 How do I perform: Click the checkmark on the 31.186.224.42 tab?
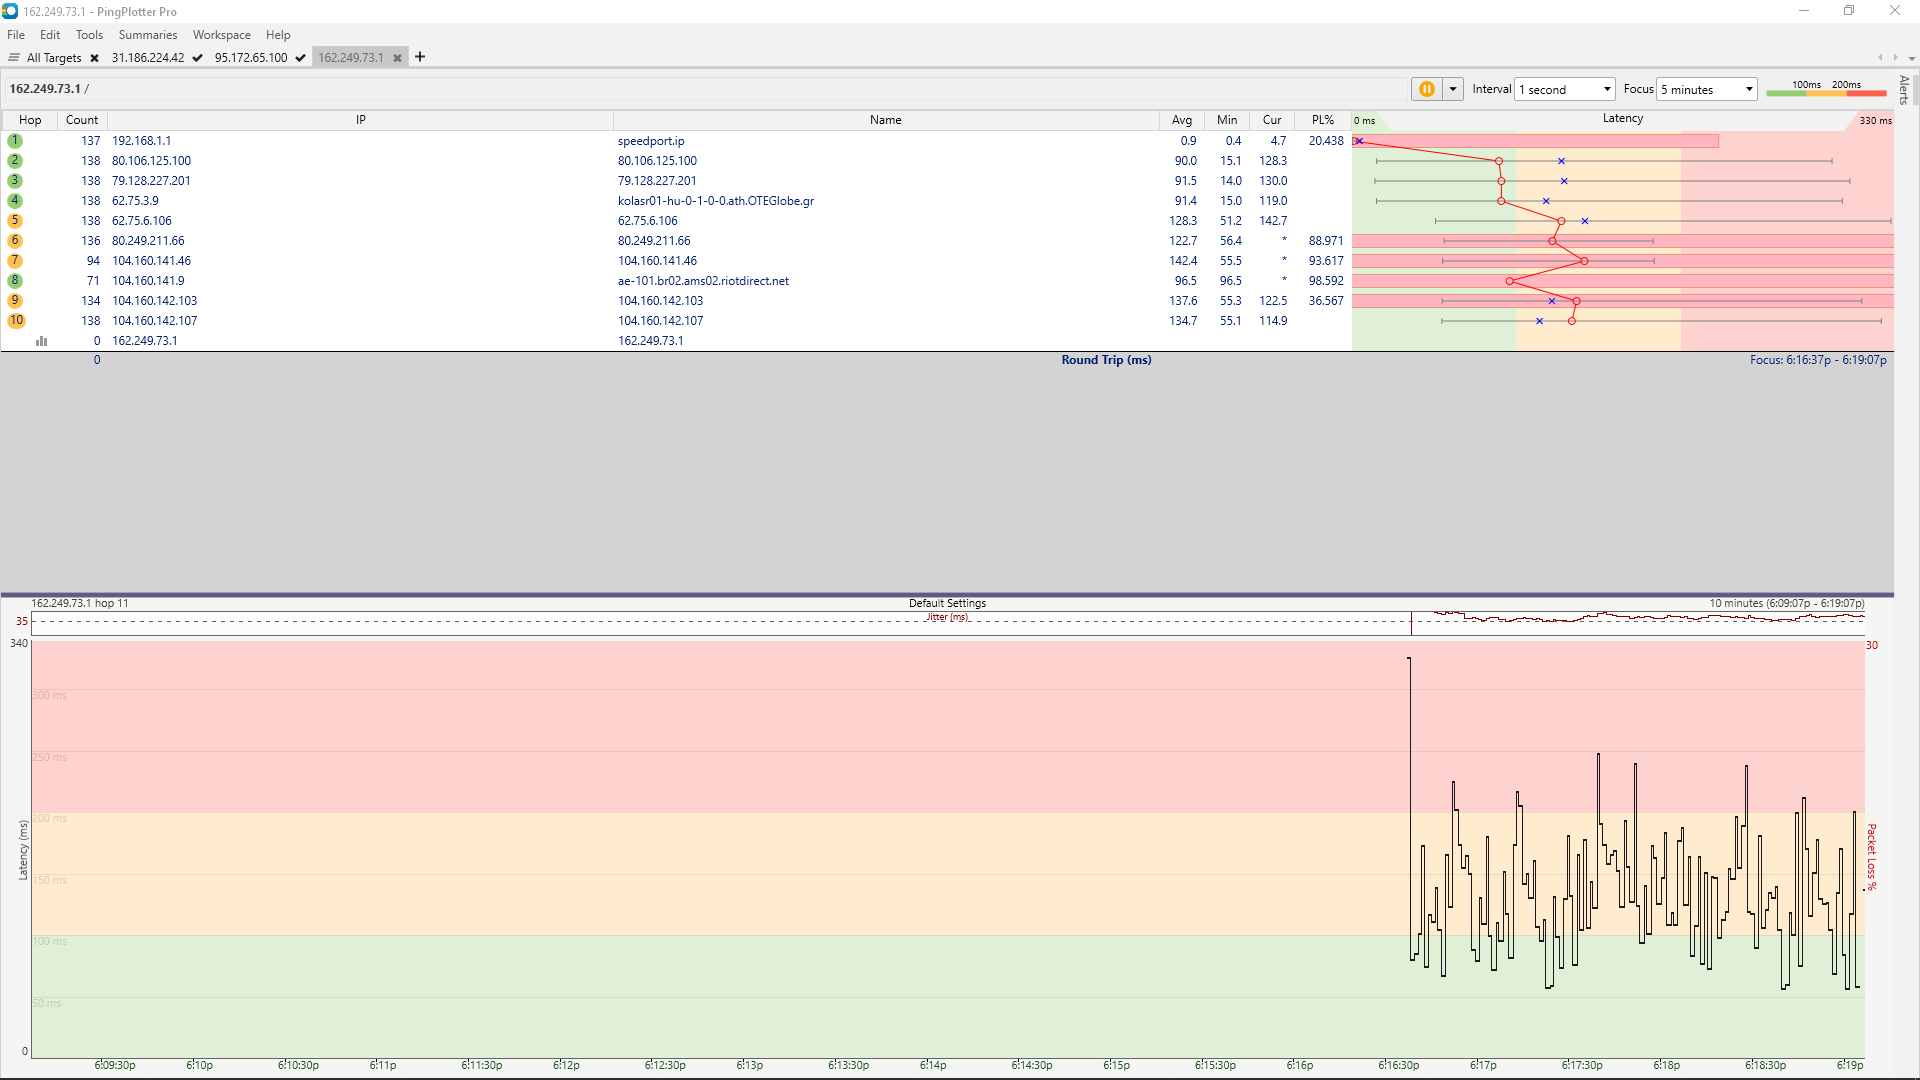[198, 58]
